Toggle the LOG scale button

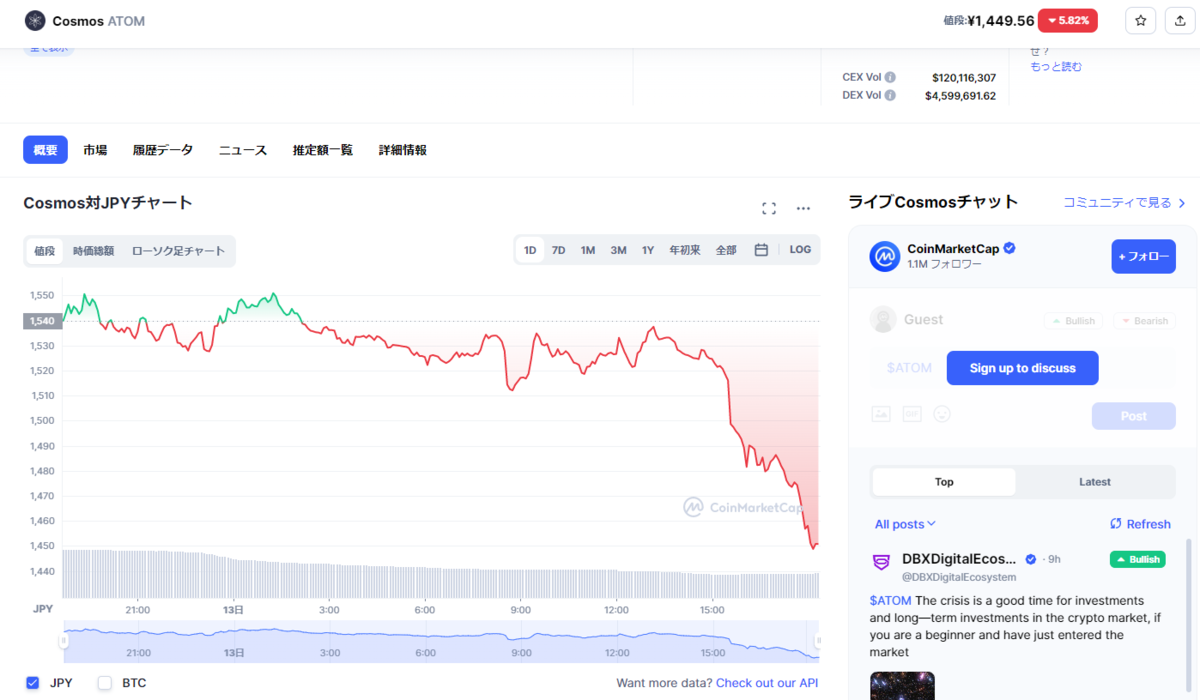(800, 250)
